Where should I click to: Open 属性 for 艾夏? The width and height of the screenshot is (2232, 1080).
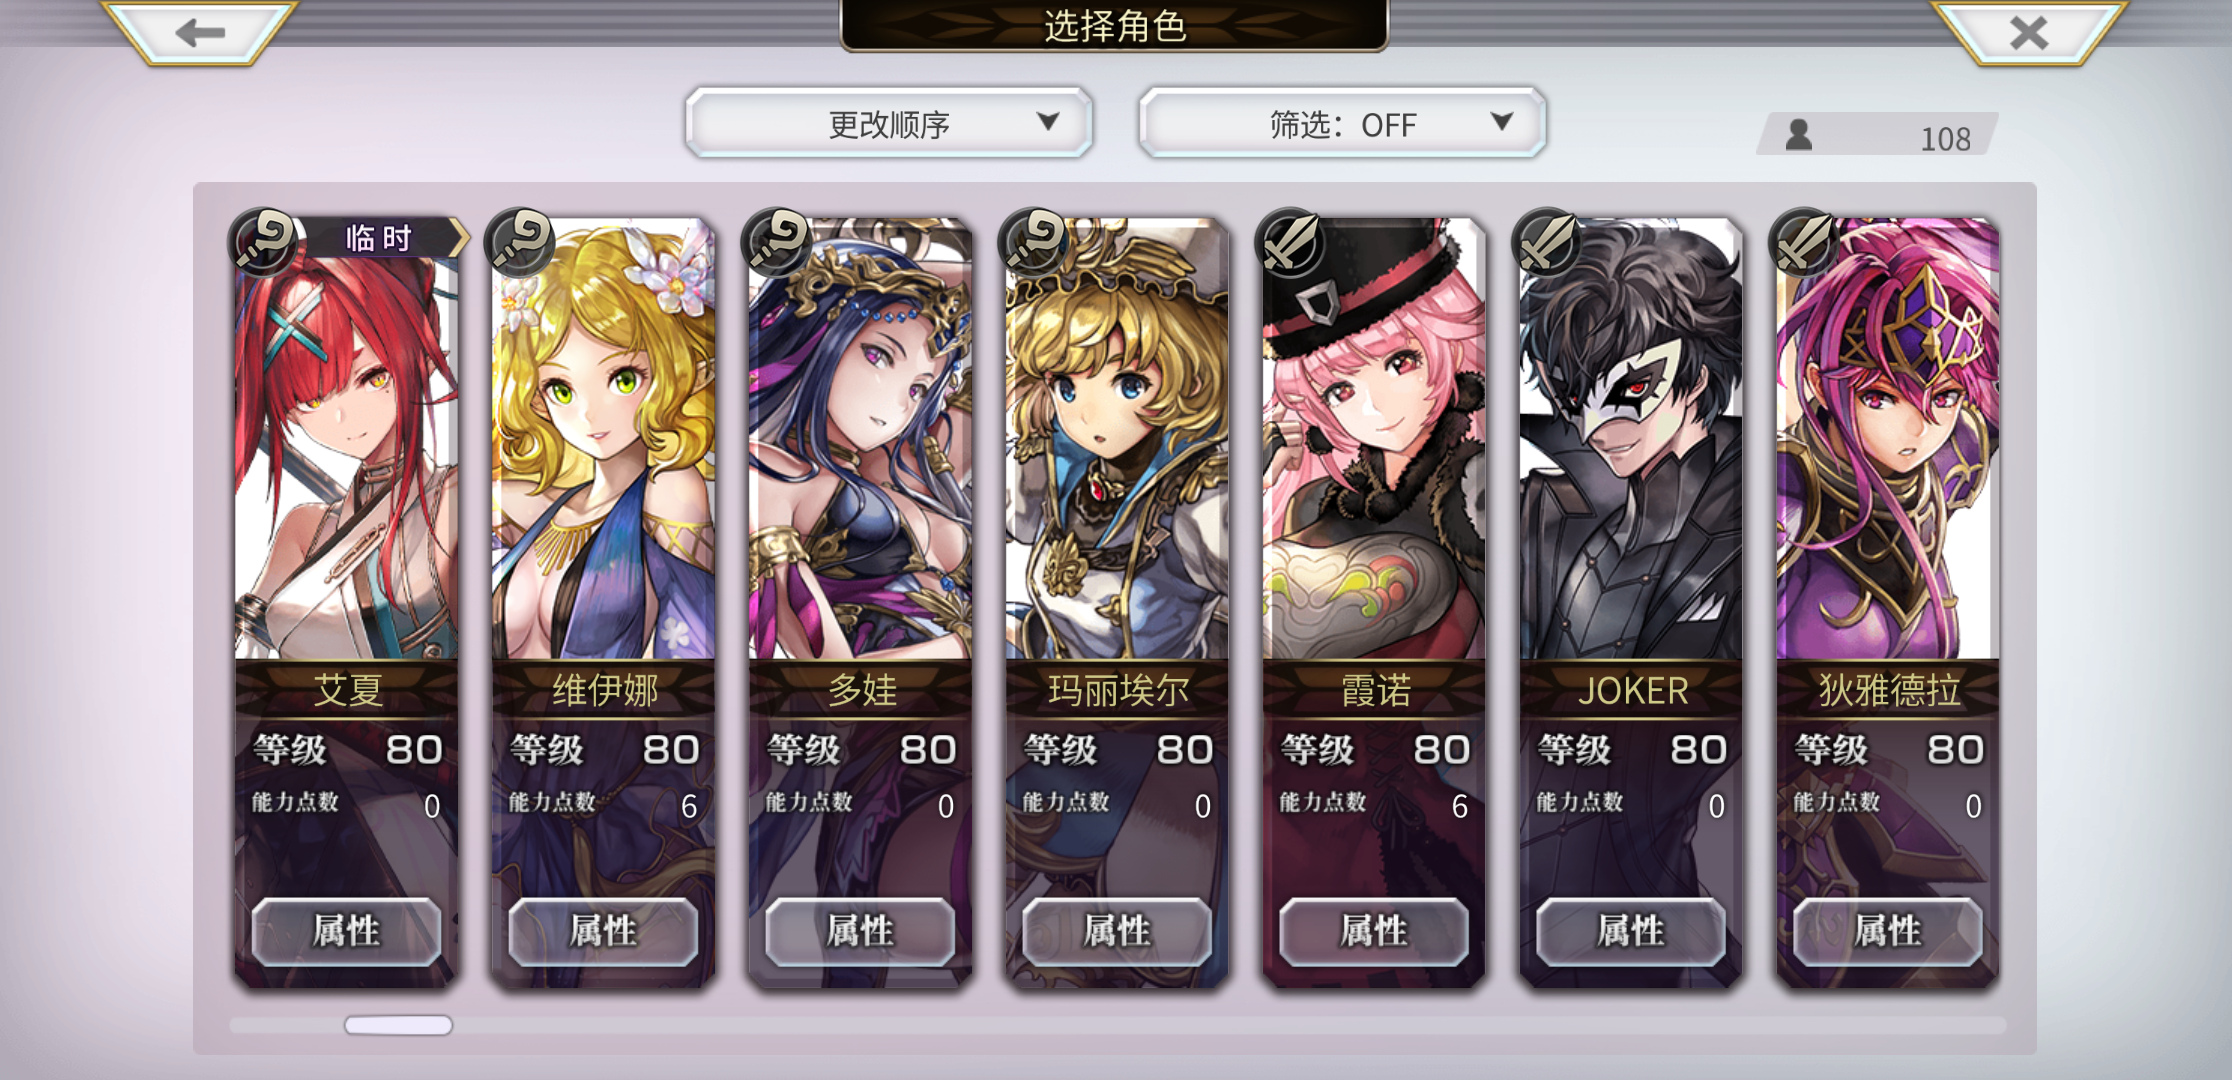point(346,931)
